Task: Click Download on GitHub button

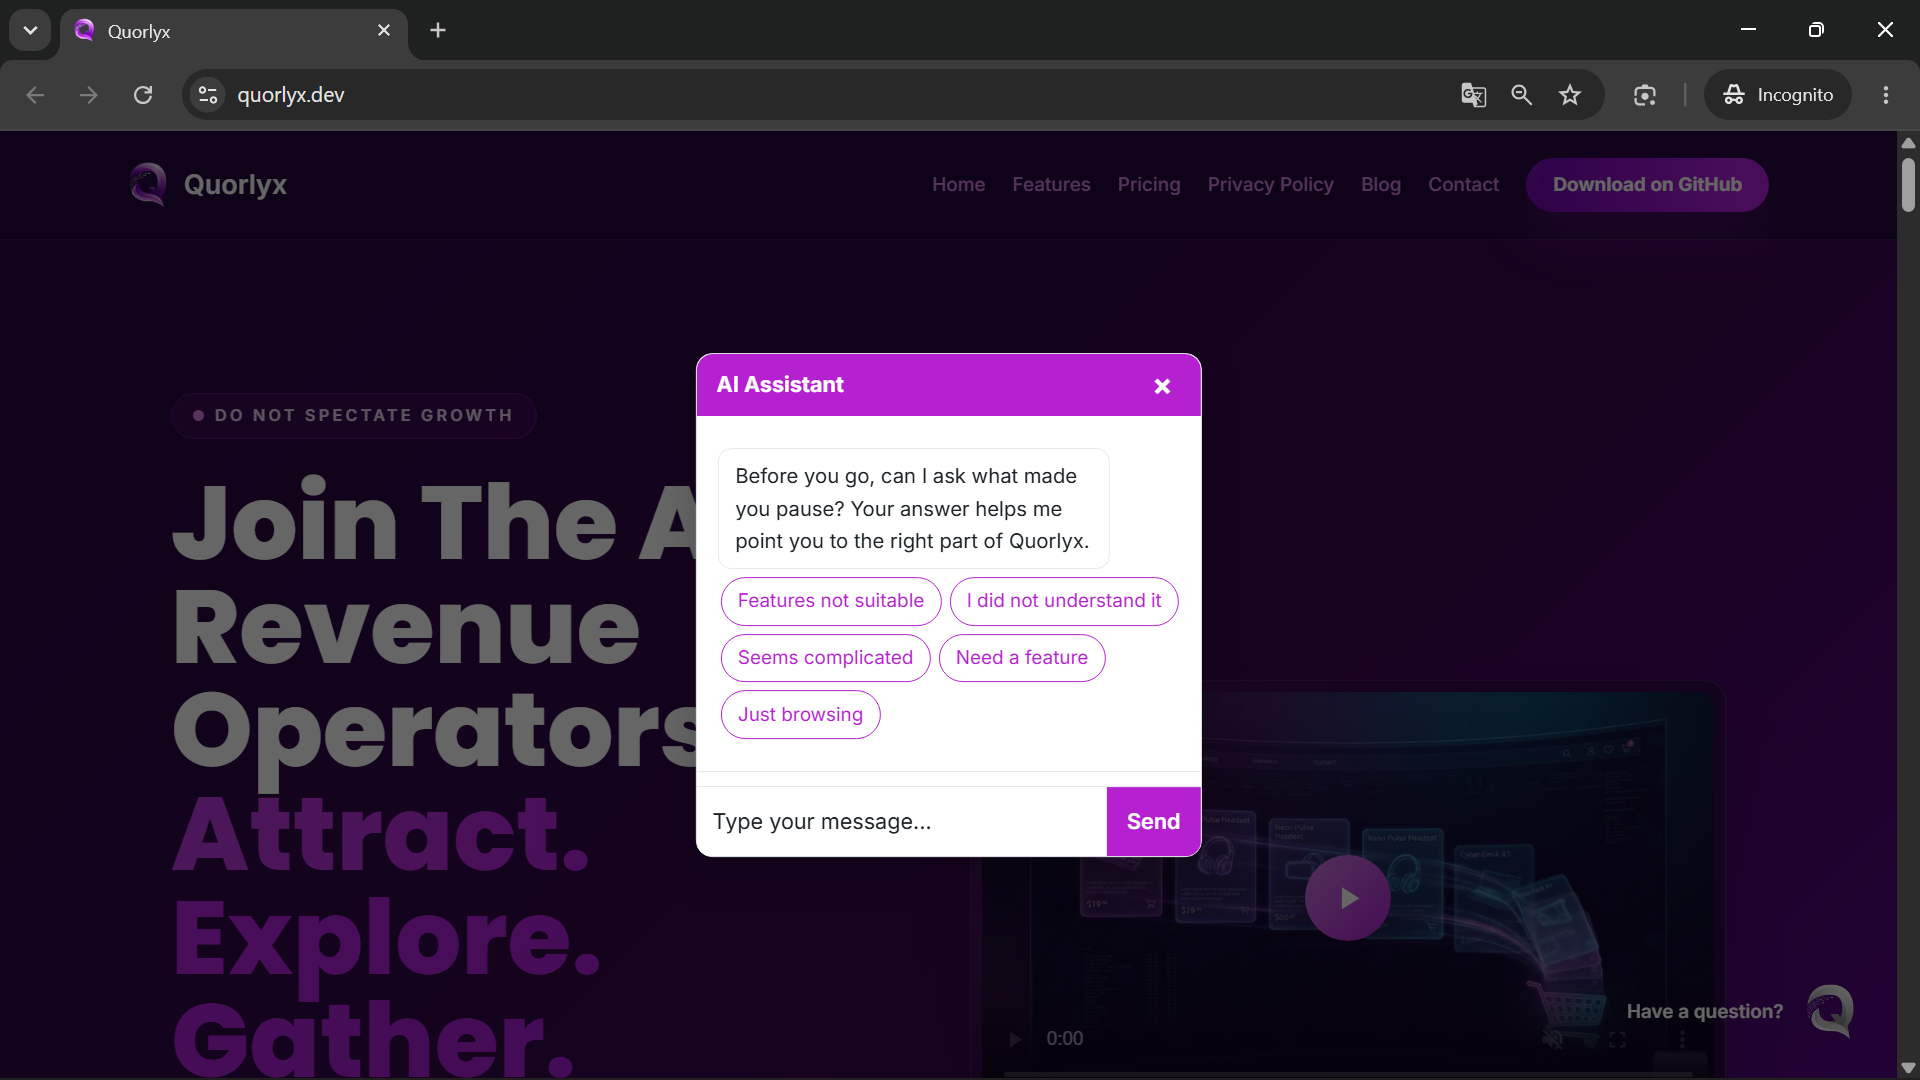Action: [x=1647, y=185]
